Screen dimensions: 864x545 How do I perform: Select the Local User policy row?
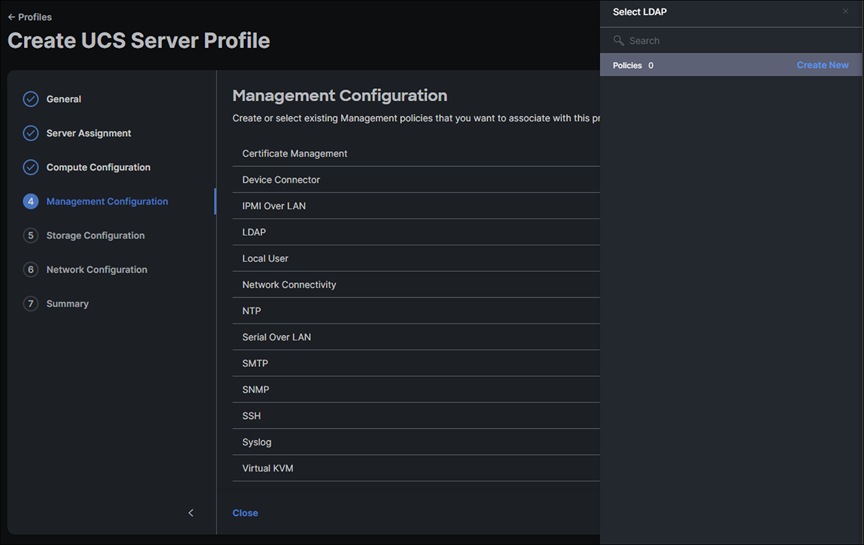pos(416,258)
